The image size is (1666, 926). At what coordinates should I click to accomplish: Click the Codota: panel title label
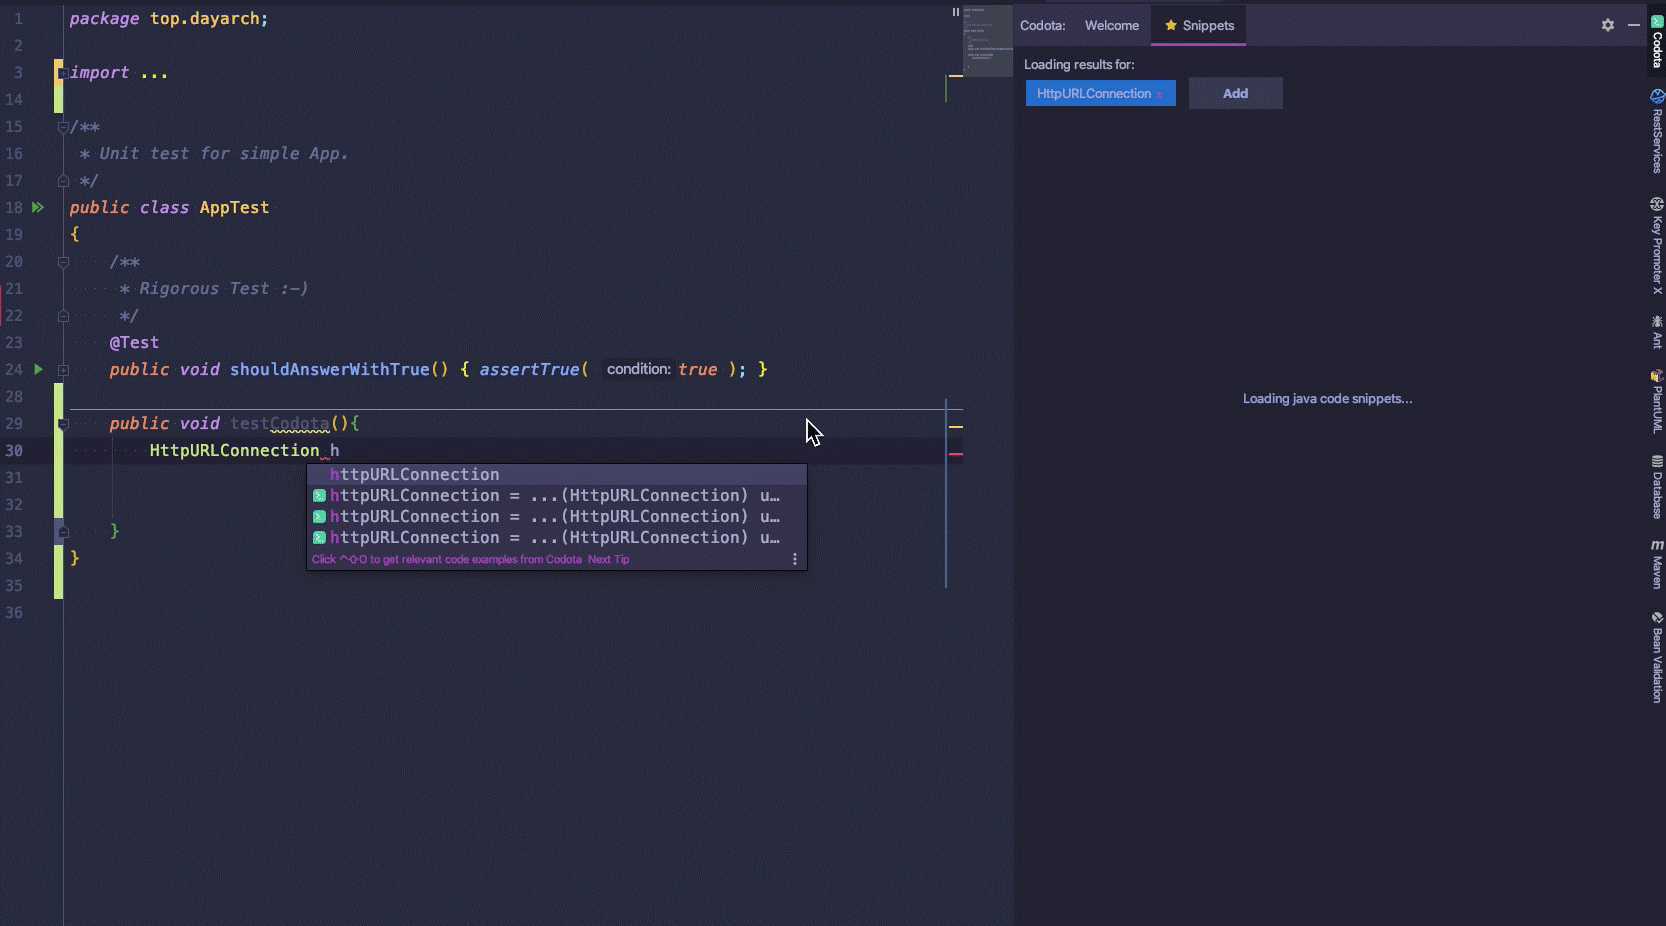(x=1043, y=25)
